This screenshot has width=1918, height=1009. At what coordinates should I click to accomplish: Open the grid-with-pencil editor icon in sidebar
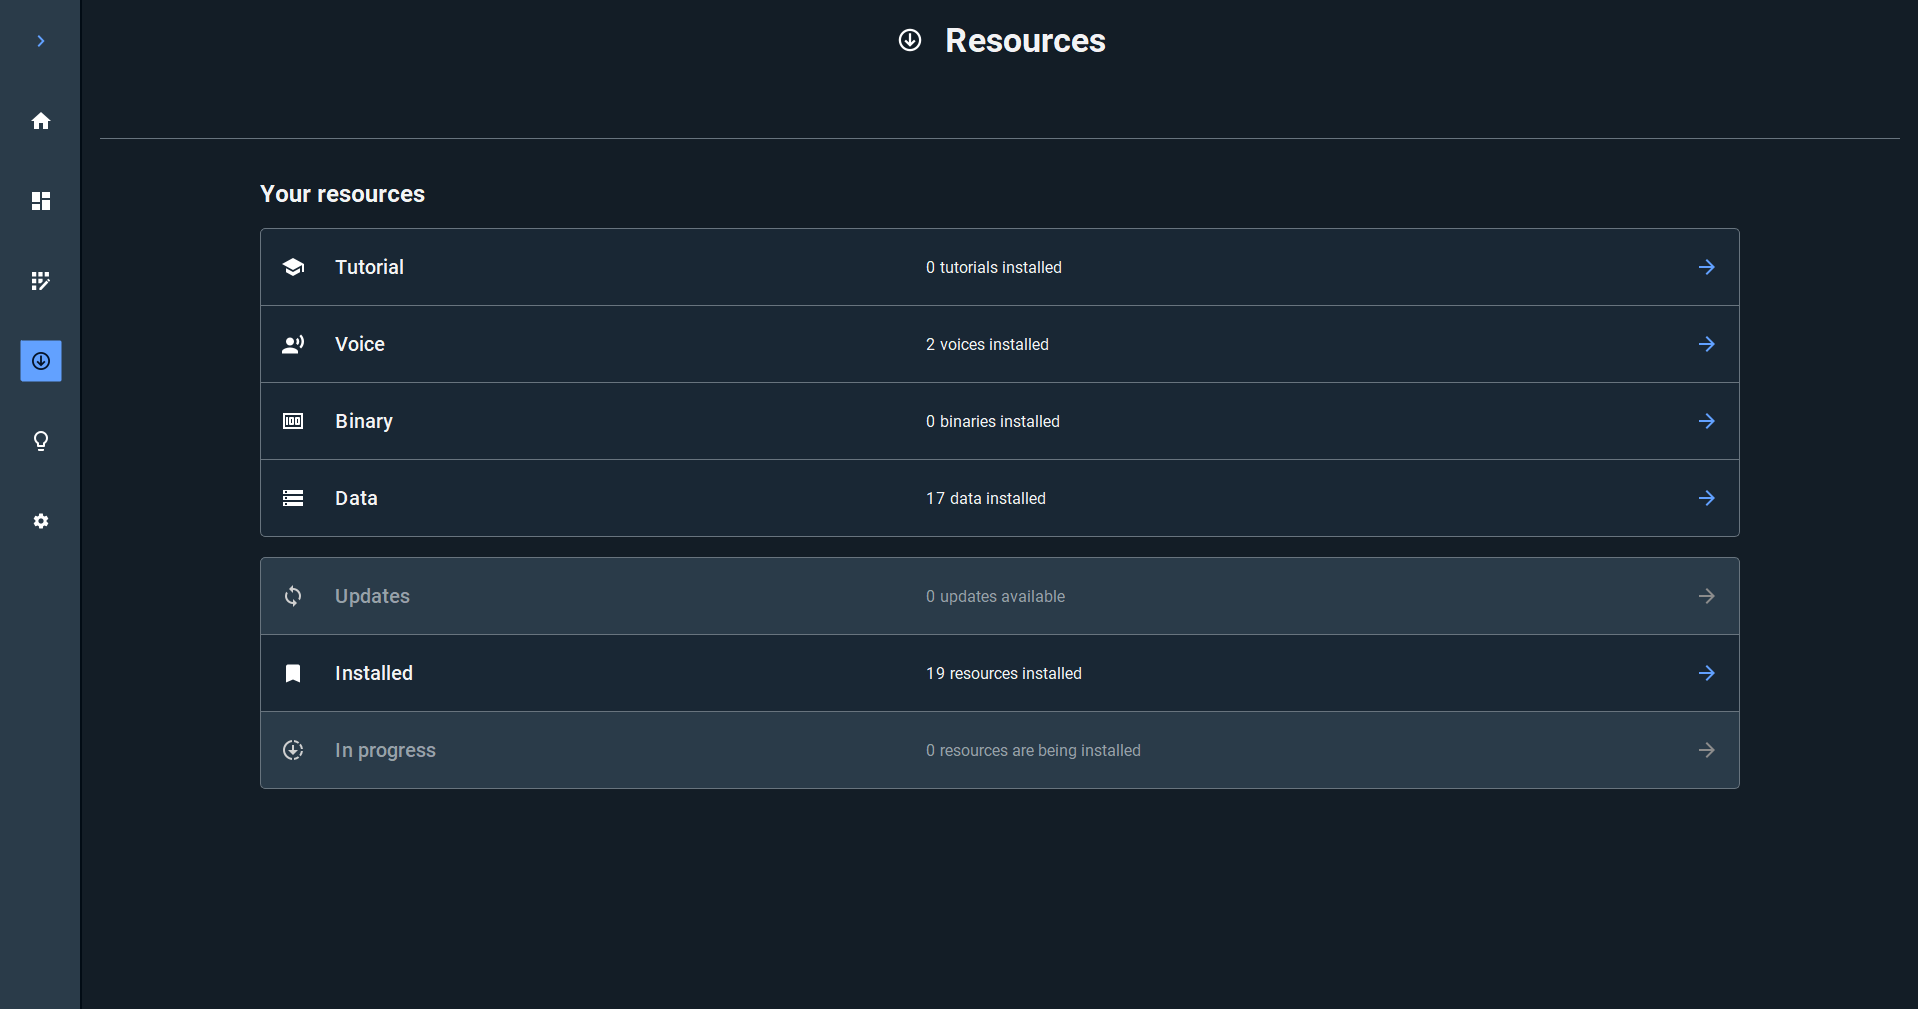click(x=41, y=281)
